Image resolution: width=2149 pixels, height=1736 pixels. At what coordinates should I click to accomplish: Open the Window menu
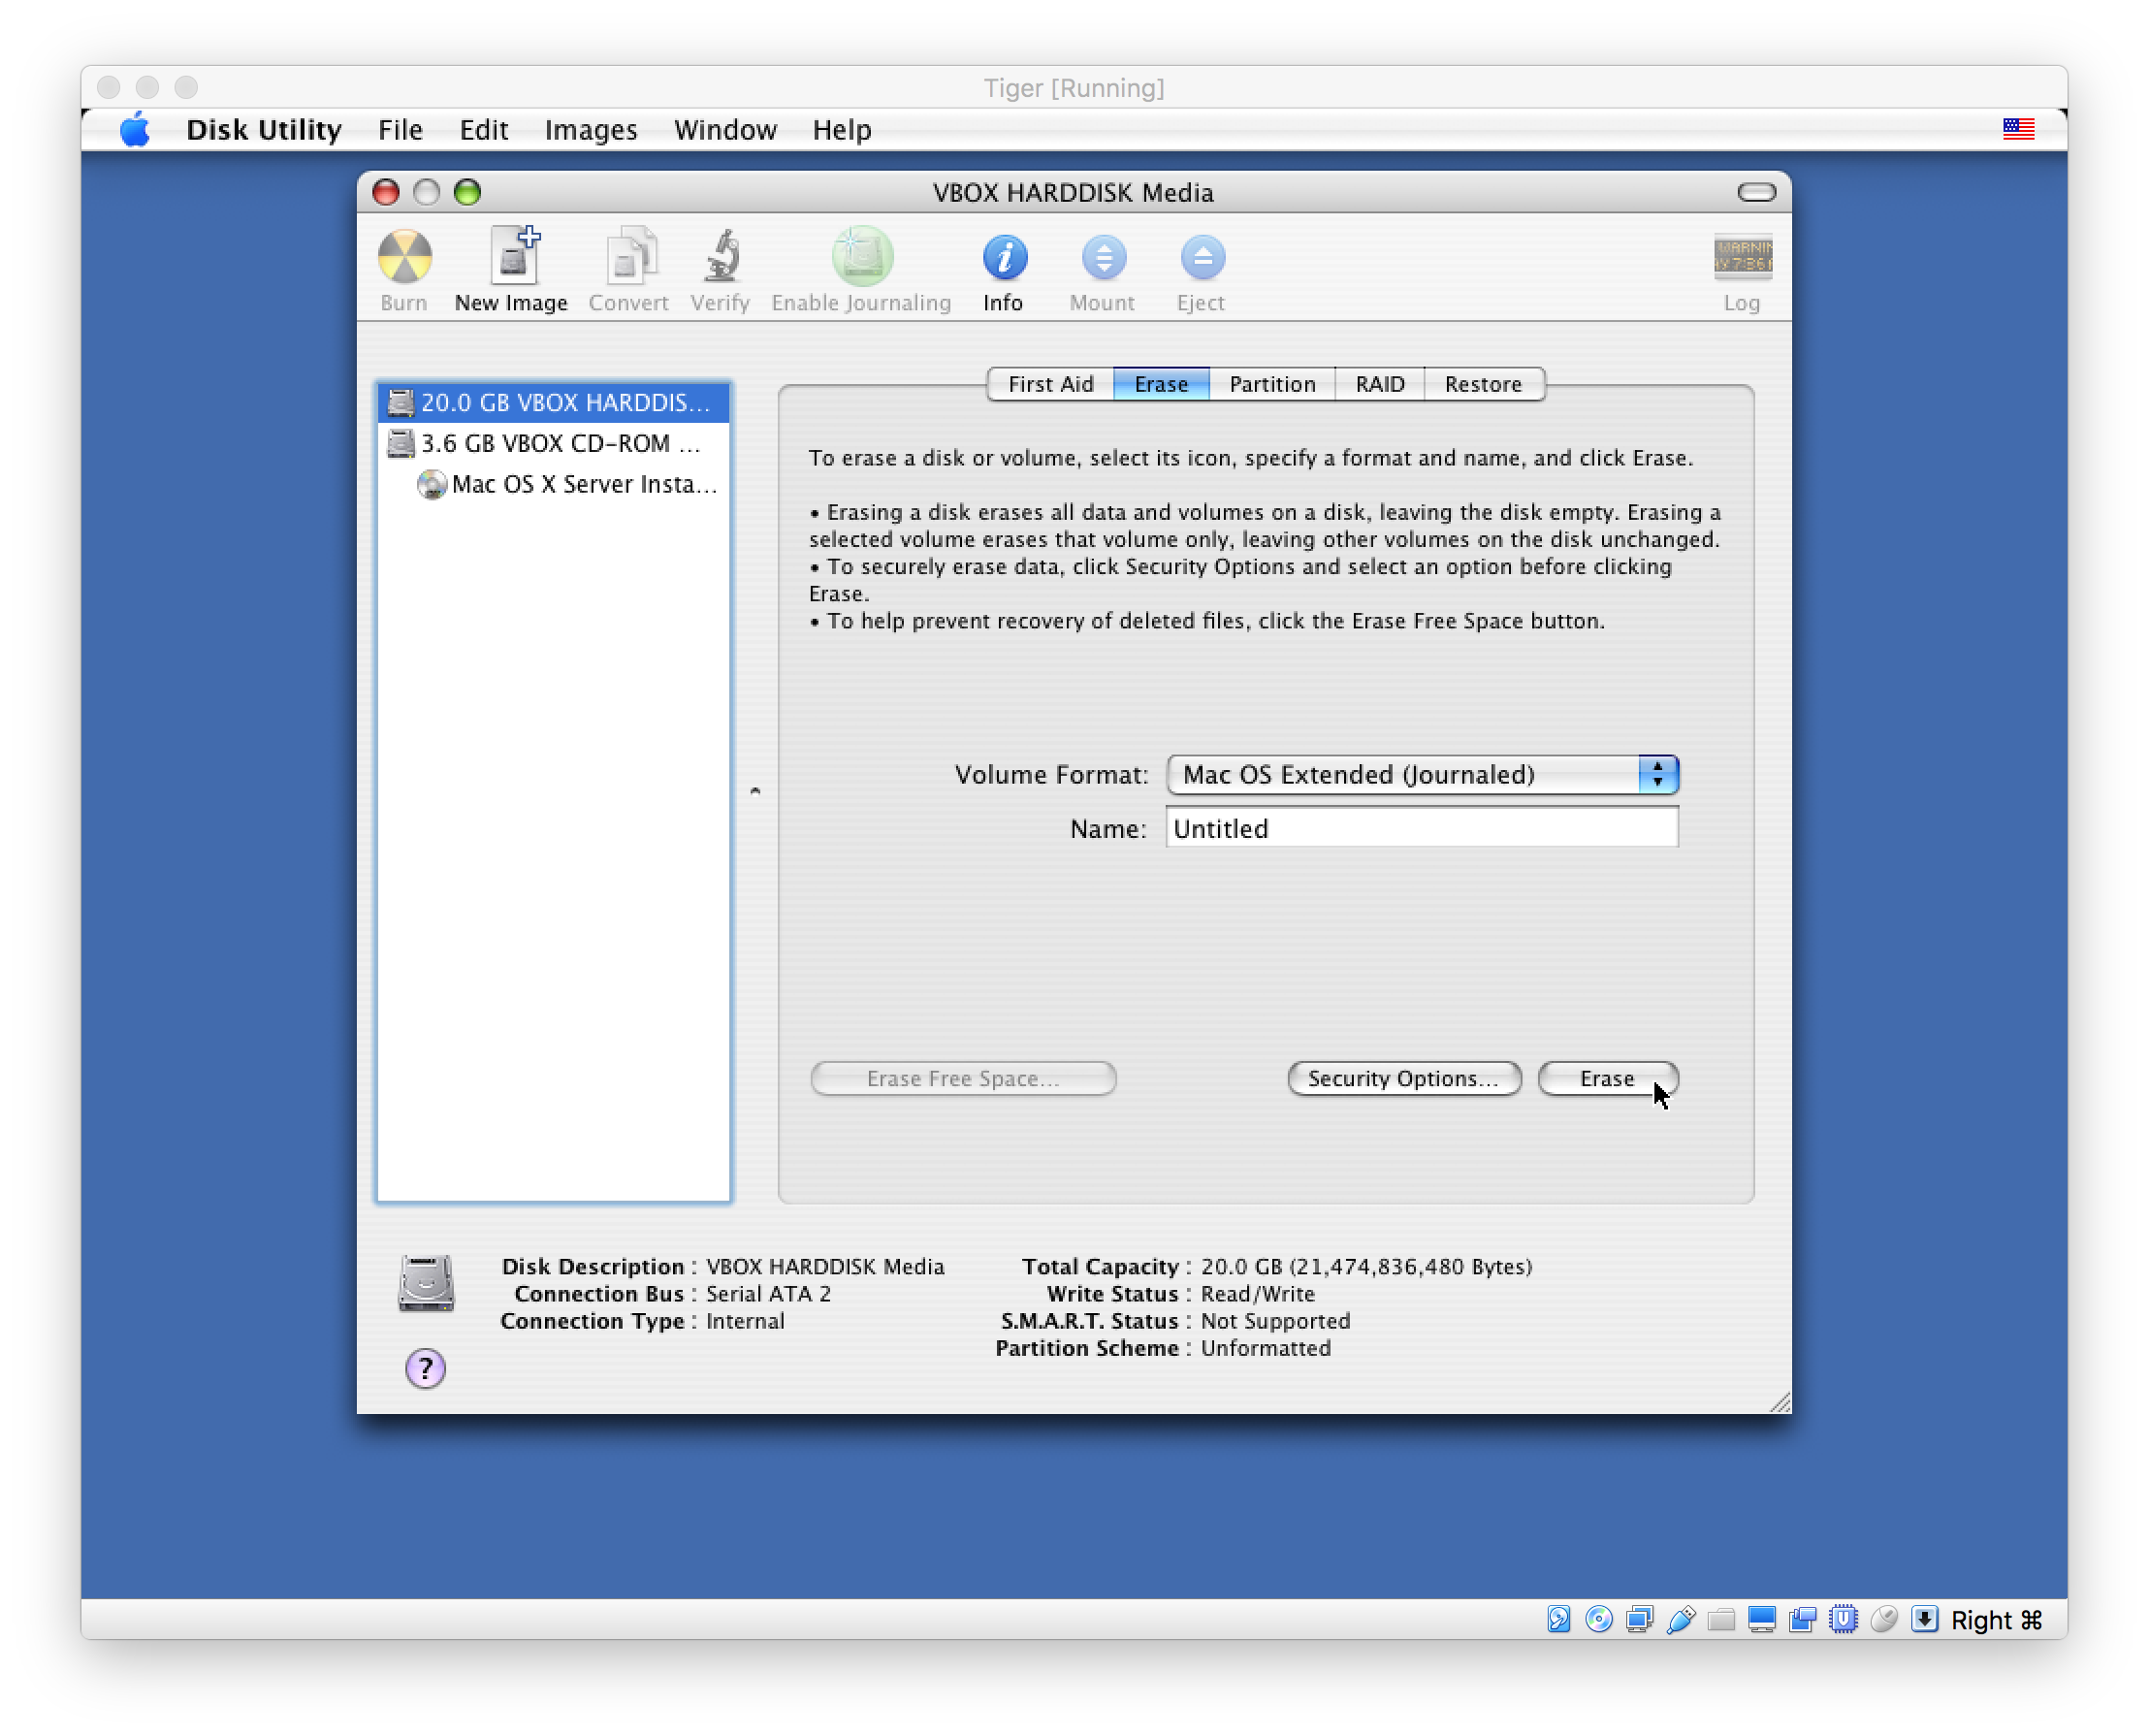tap(725, 130)
